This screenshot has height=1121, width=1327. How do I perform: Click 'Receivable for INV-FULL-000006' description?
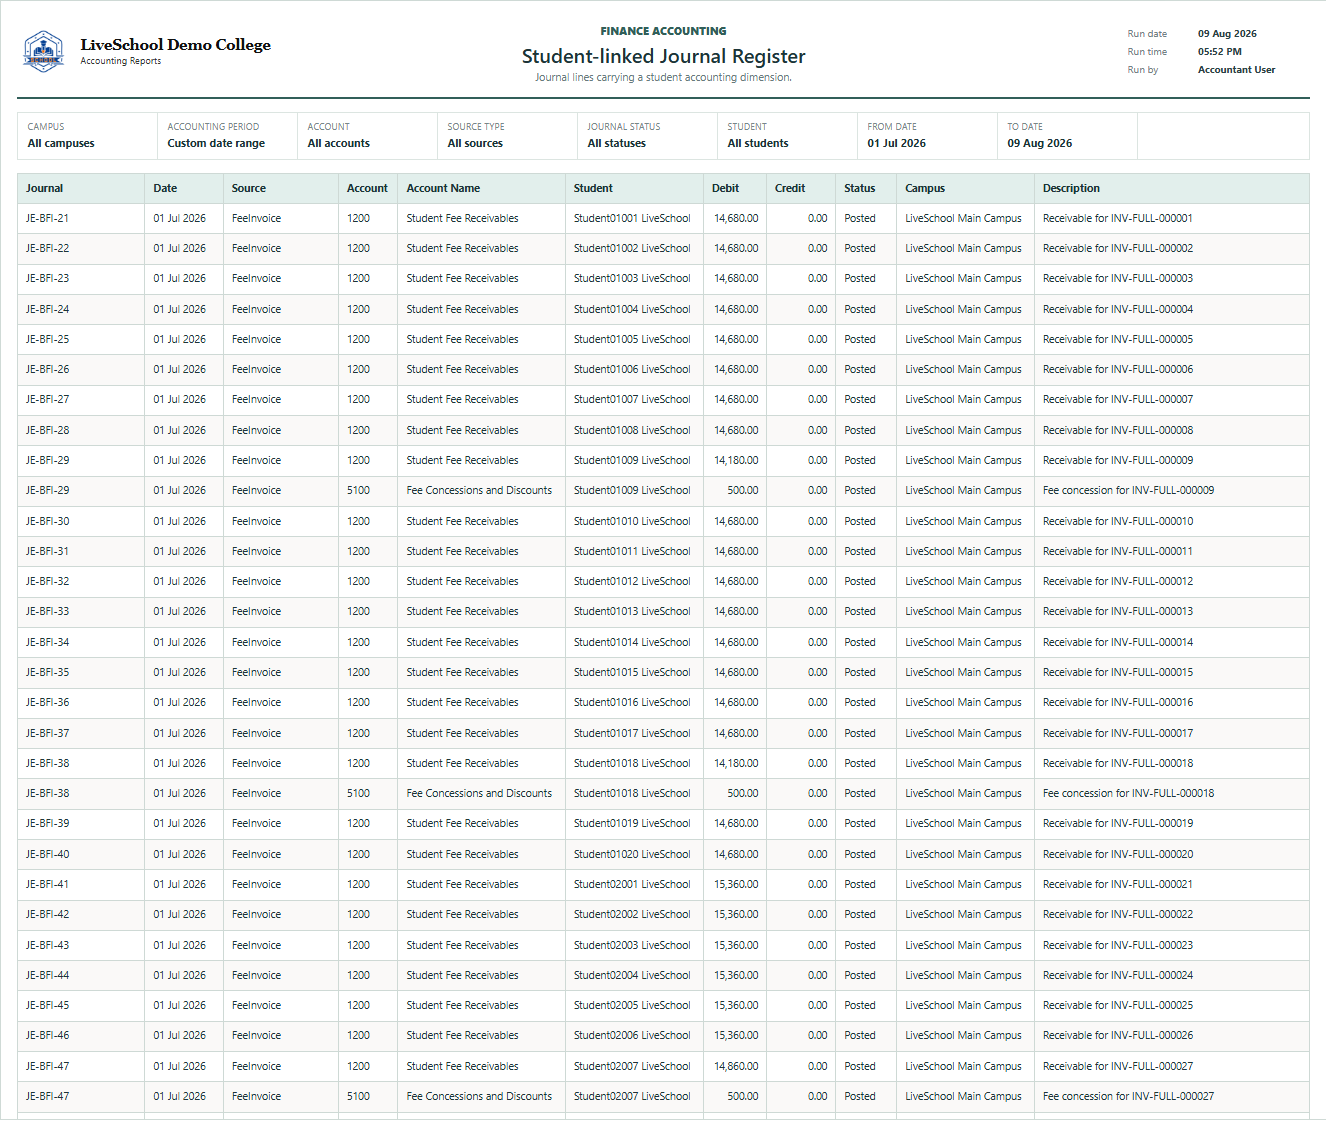click(1118, 369)
